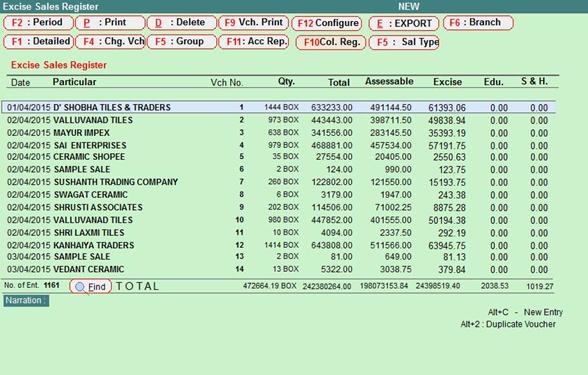Select the VEDANT CERAMIC entry
Screen dimensions: 588x375
(x=279, y=269)
